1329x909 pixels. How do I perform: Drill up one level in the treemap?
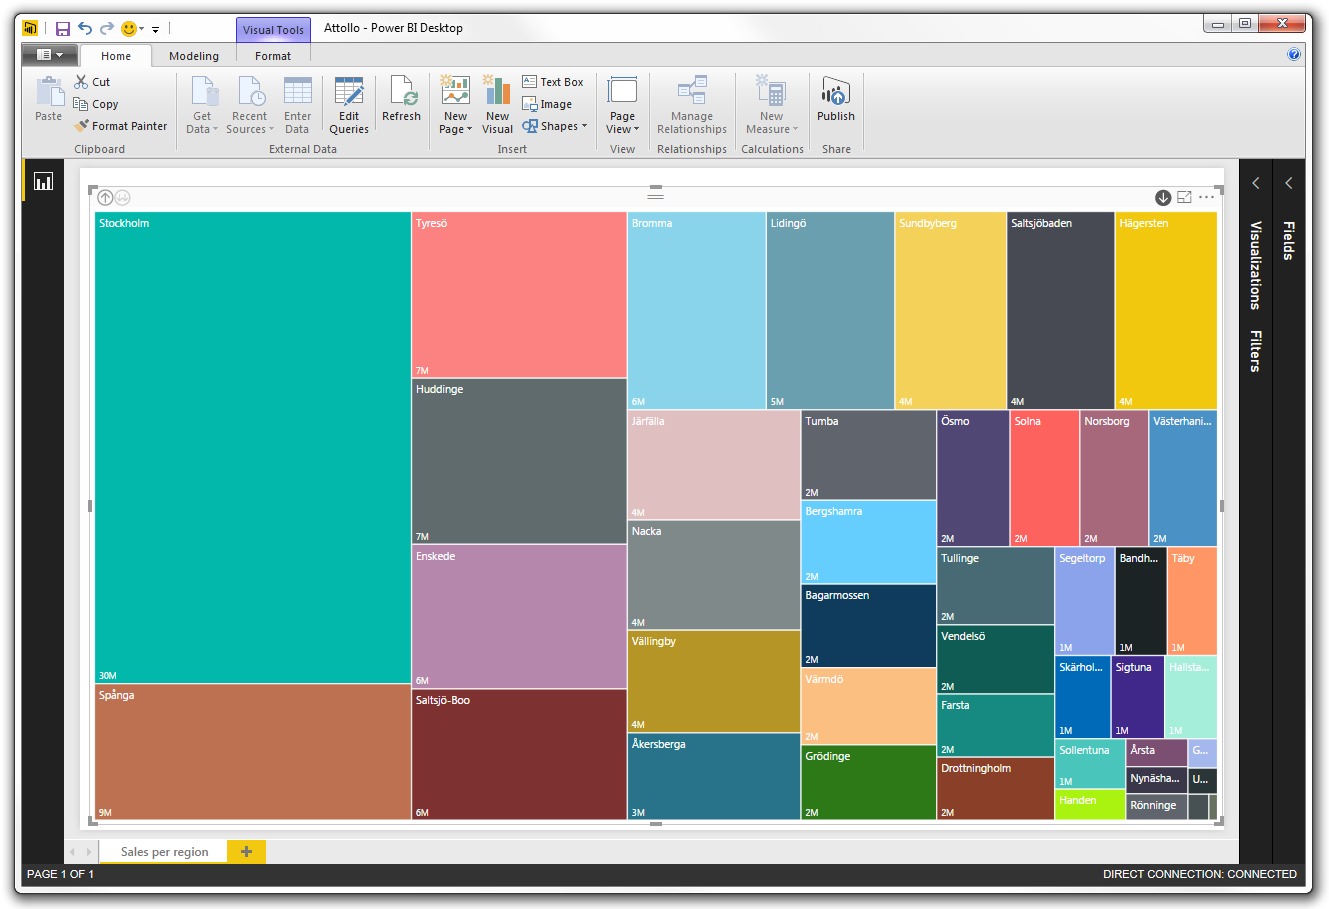pos(105,197)
